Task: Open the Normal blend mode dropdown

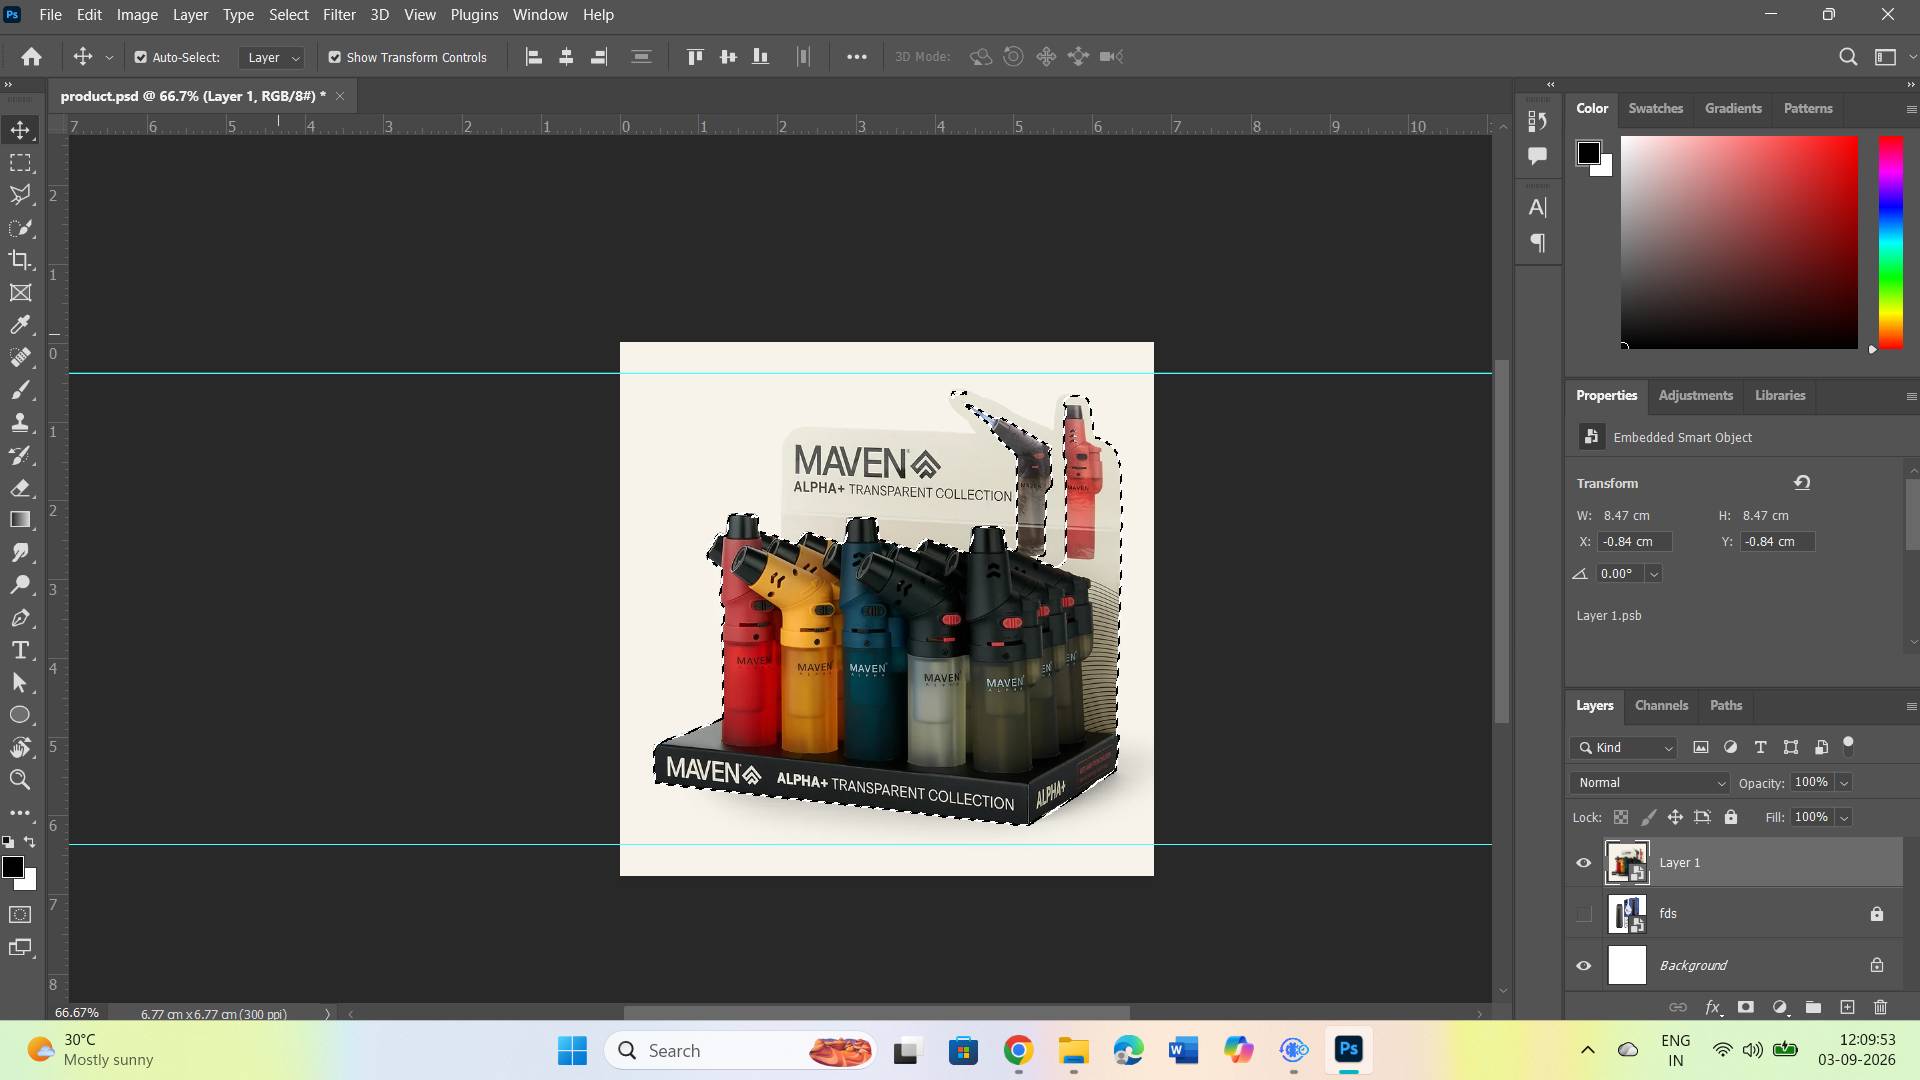Action: click(1649, 783)
